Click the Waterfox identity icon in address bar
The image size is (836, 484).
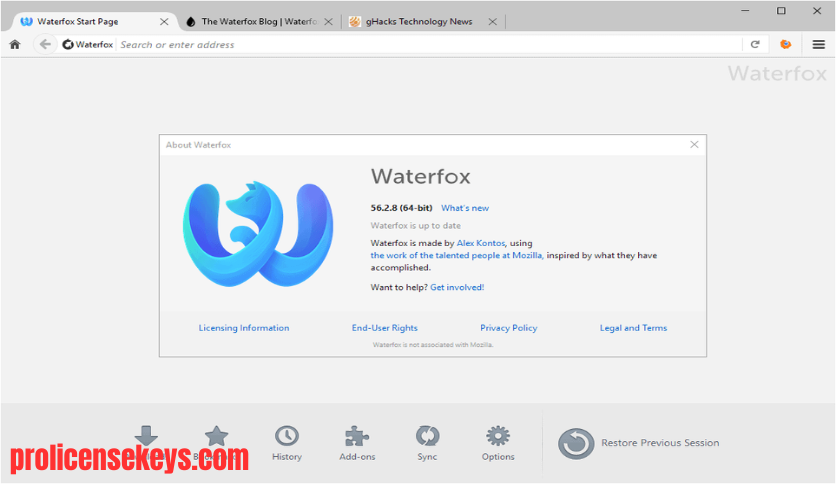pyautogui.click(x=68, y=45)
